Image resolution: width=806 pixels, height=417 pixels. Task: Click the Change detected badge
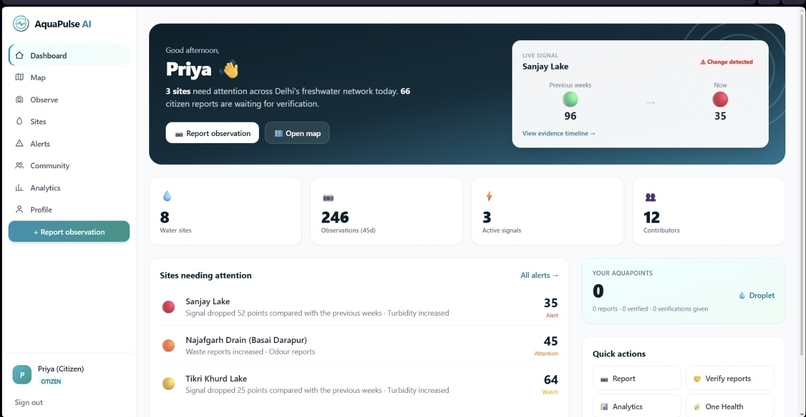tap(726, 62)
